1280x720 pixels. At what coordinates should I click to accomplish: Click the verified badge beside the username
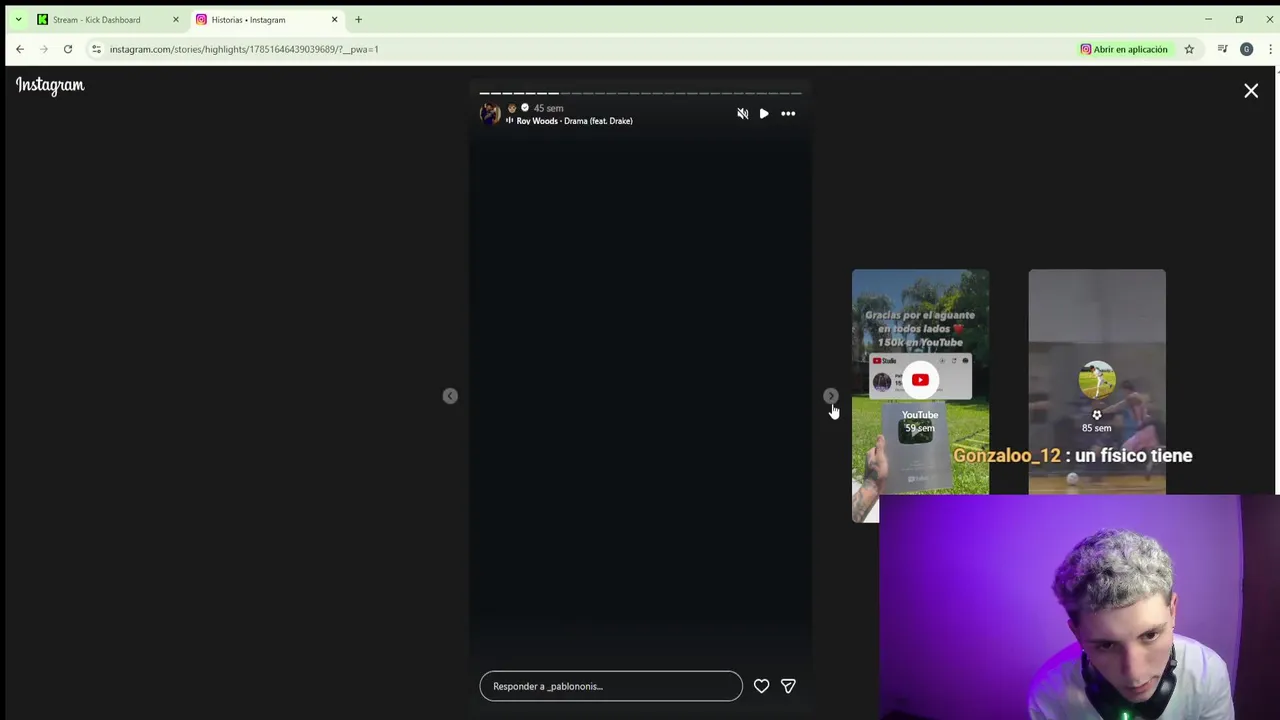pyautogui.click(x=524, y=108)
